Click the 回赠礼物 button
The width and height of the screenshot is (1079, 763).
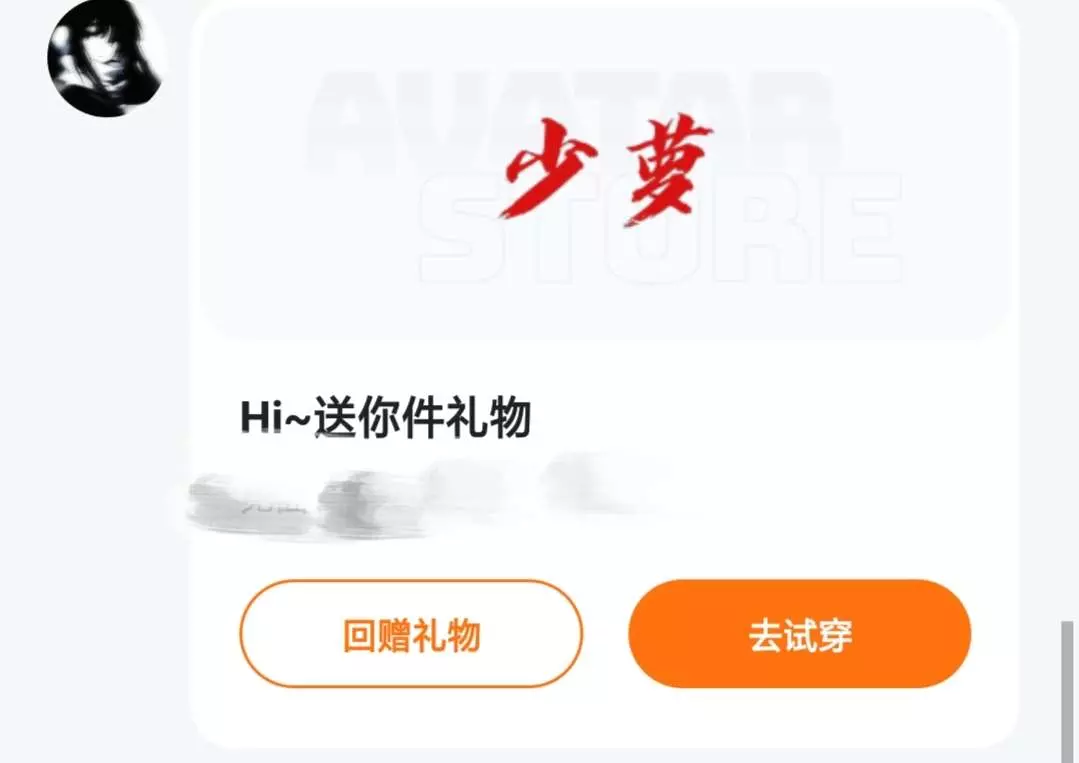click(x=412, y=634)
